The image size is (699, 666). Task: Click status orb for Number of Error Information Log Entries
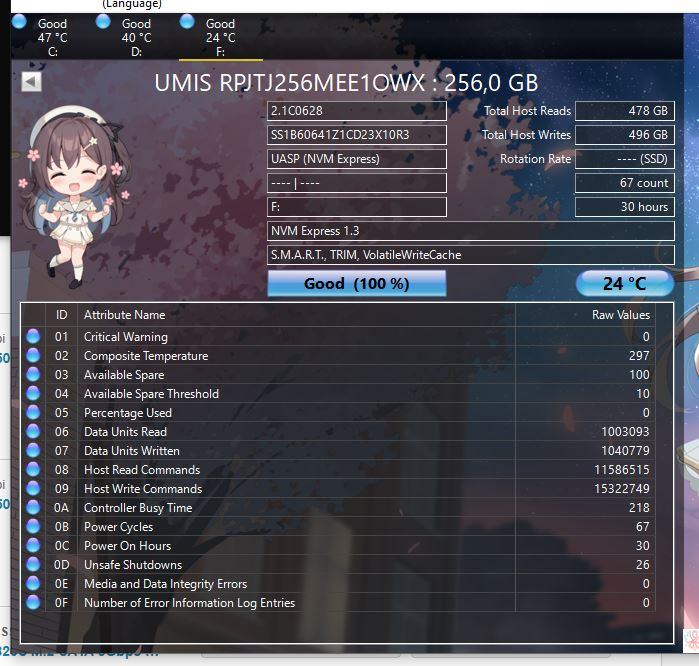(x=33, y=603)
